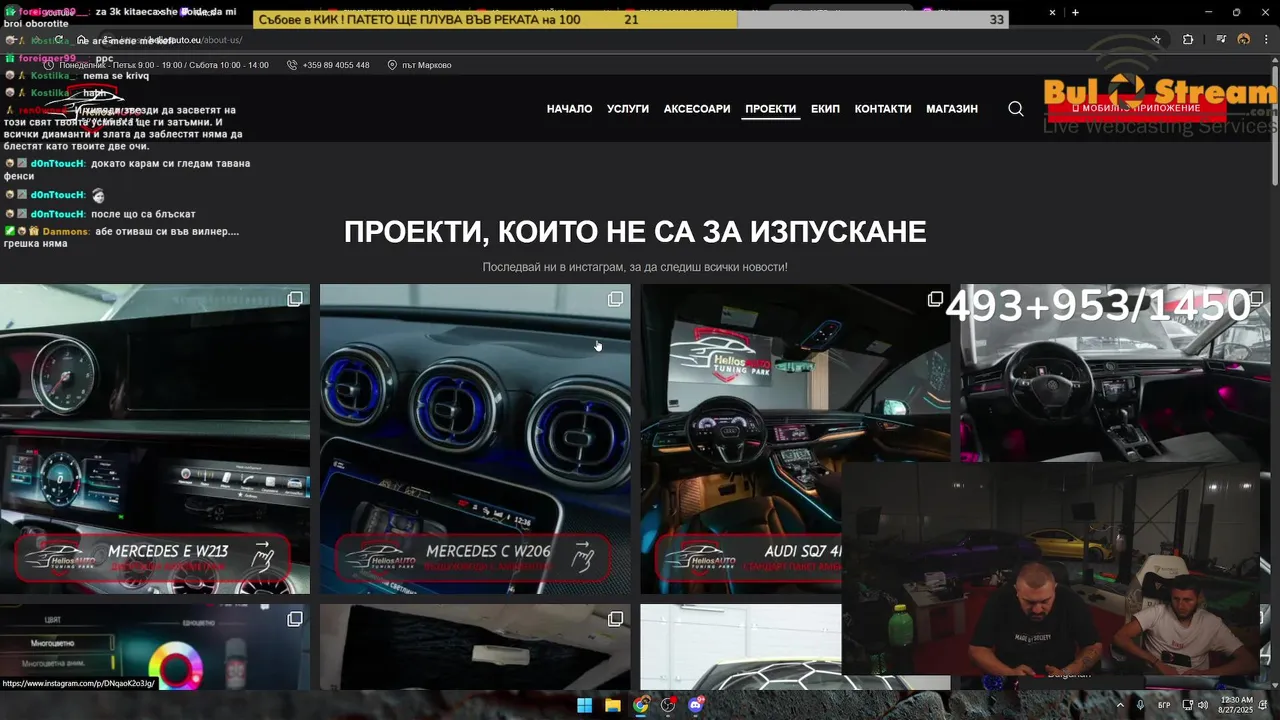This screenshot has width=1280, height=720.
Task: Show hidden system tray icons
Action: (x=1120, y=705)
